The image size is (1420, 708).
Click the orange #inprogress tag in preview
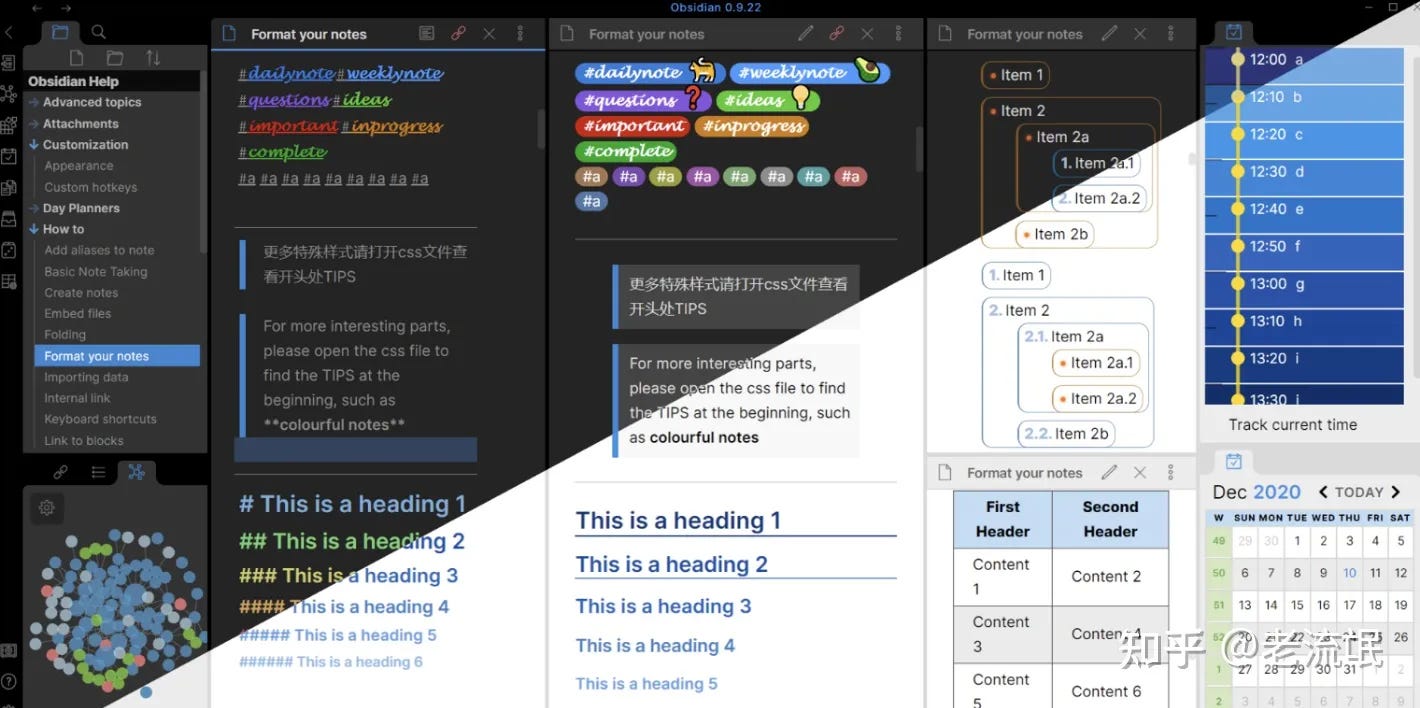tap(753, 126)
